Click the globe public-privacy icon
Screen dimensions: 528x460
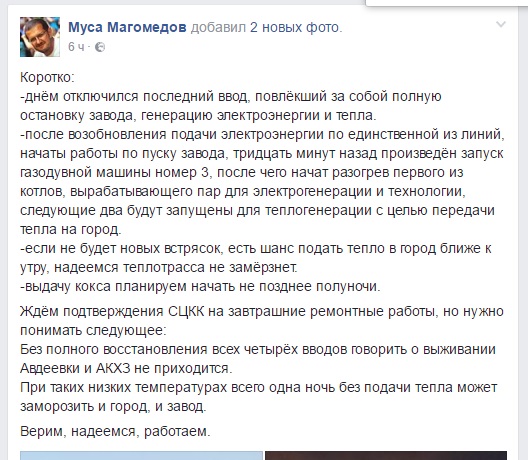(100, 47)
